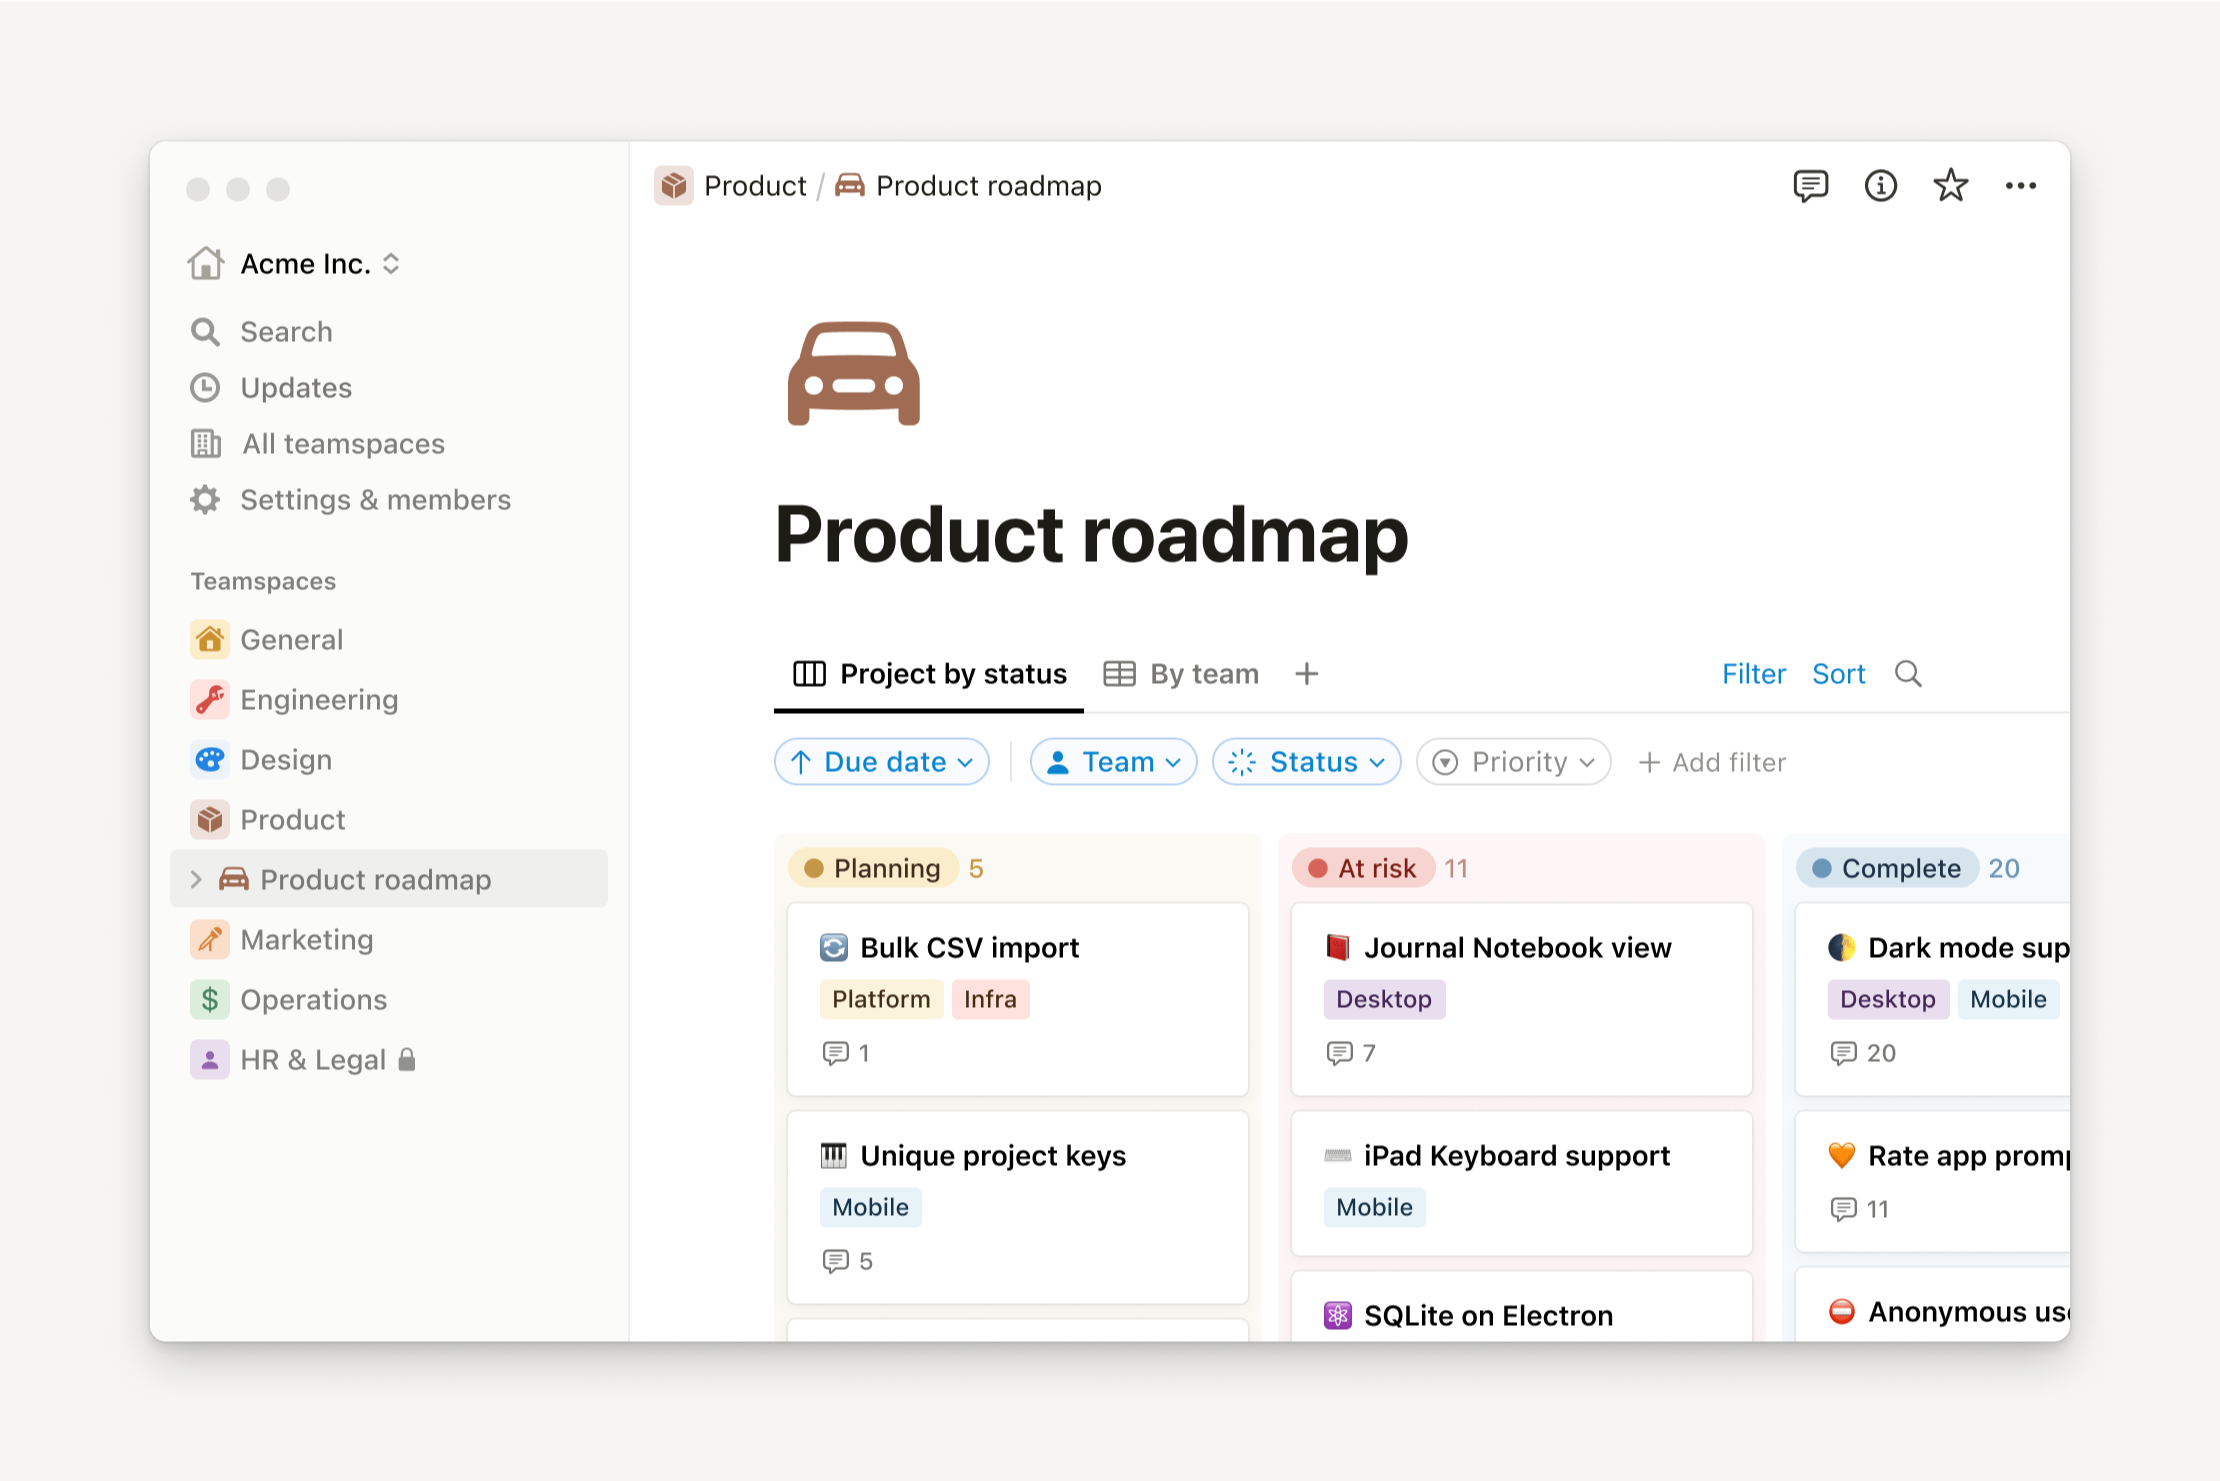2220x1481 pixels.
Task: Open the Status filter dropdown
Action: click(x=1306, y=762)
